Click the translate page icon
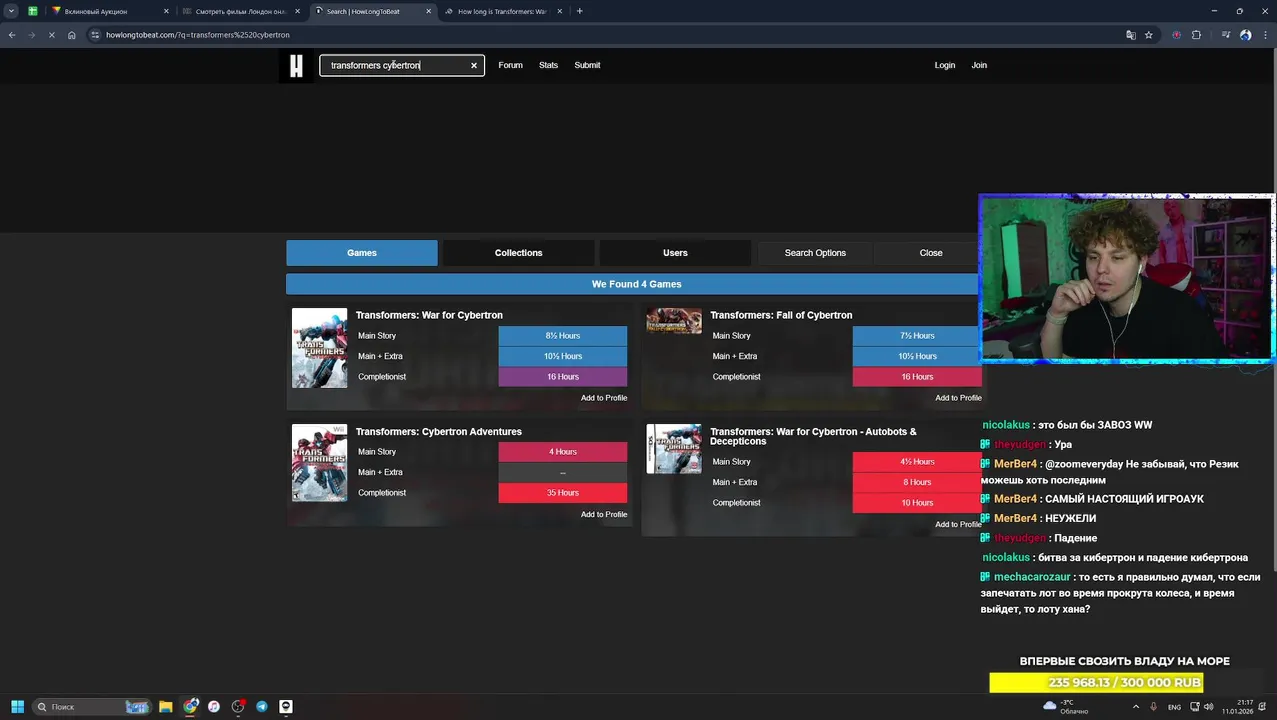This screenshot has width=1277, height=720. point(1131,35)
